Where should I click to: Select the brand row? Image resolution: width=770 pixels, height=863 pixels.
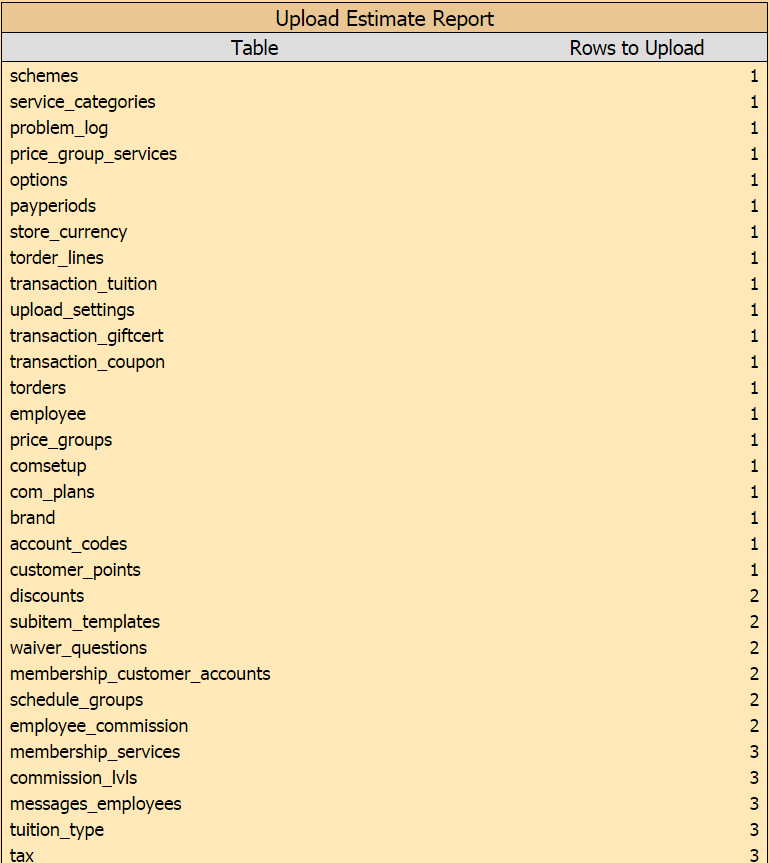click(x=385, y=518)
